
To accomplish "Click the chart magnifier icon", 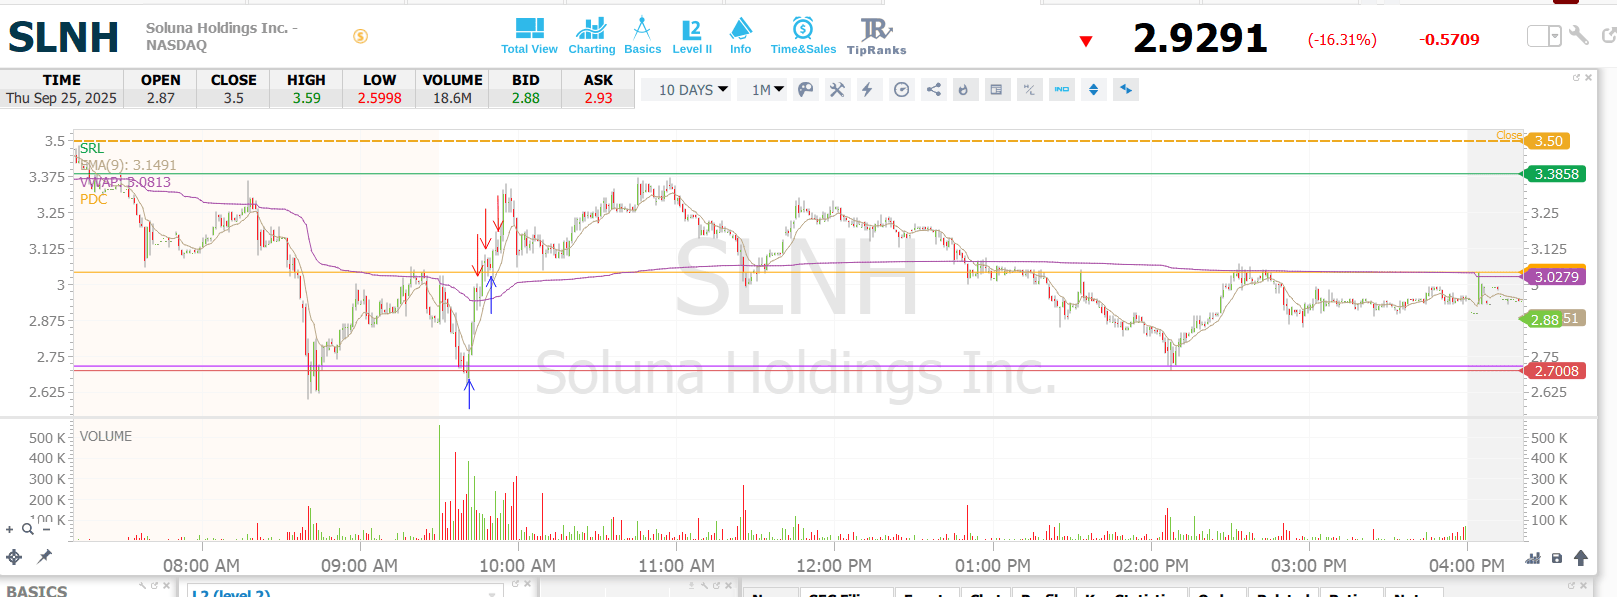I will click(x=28, y=530).
